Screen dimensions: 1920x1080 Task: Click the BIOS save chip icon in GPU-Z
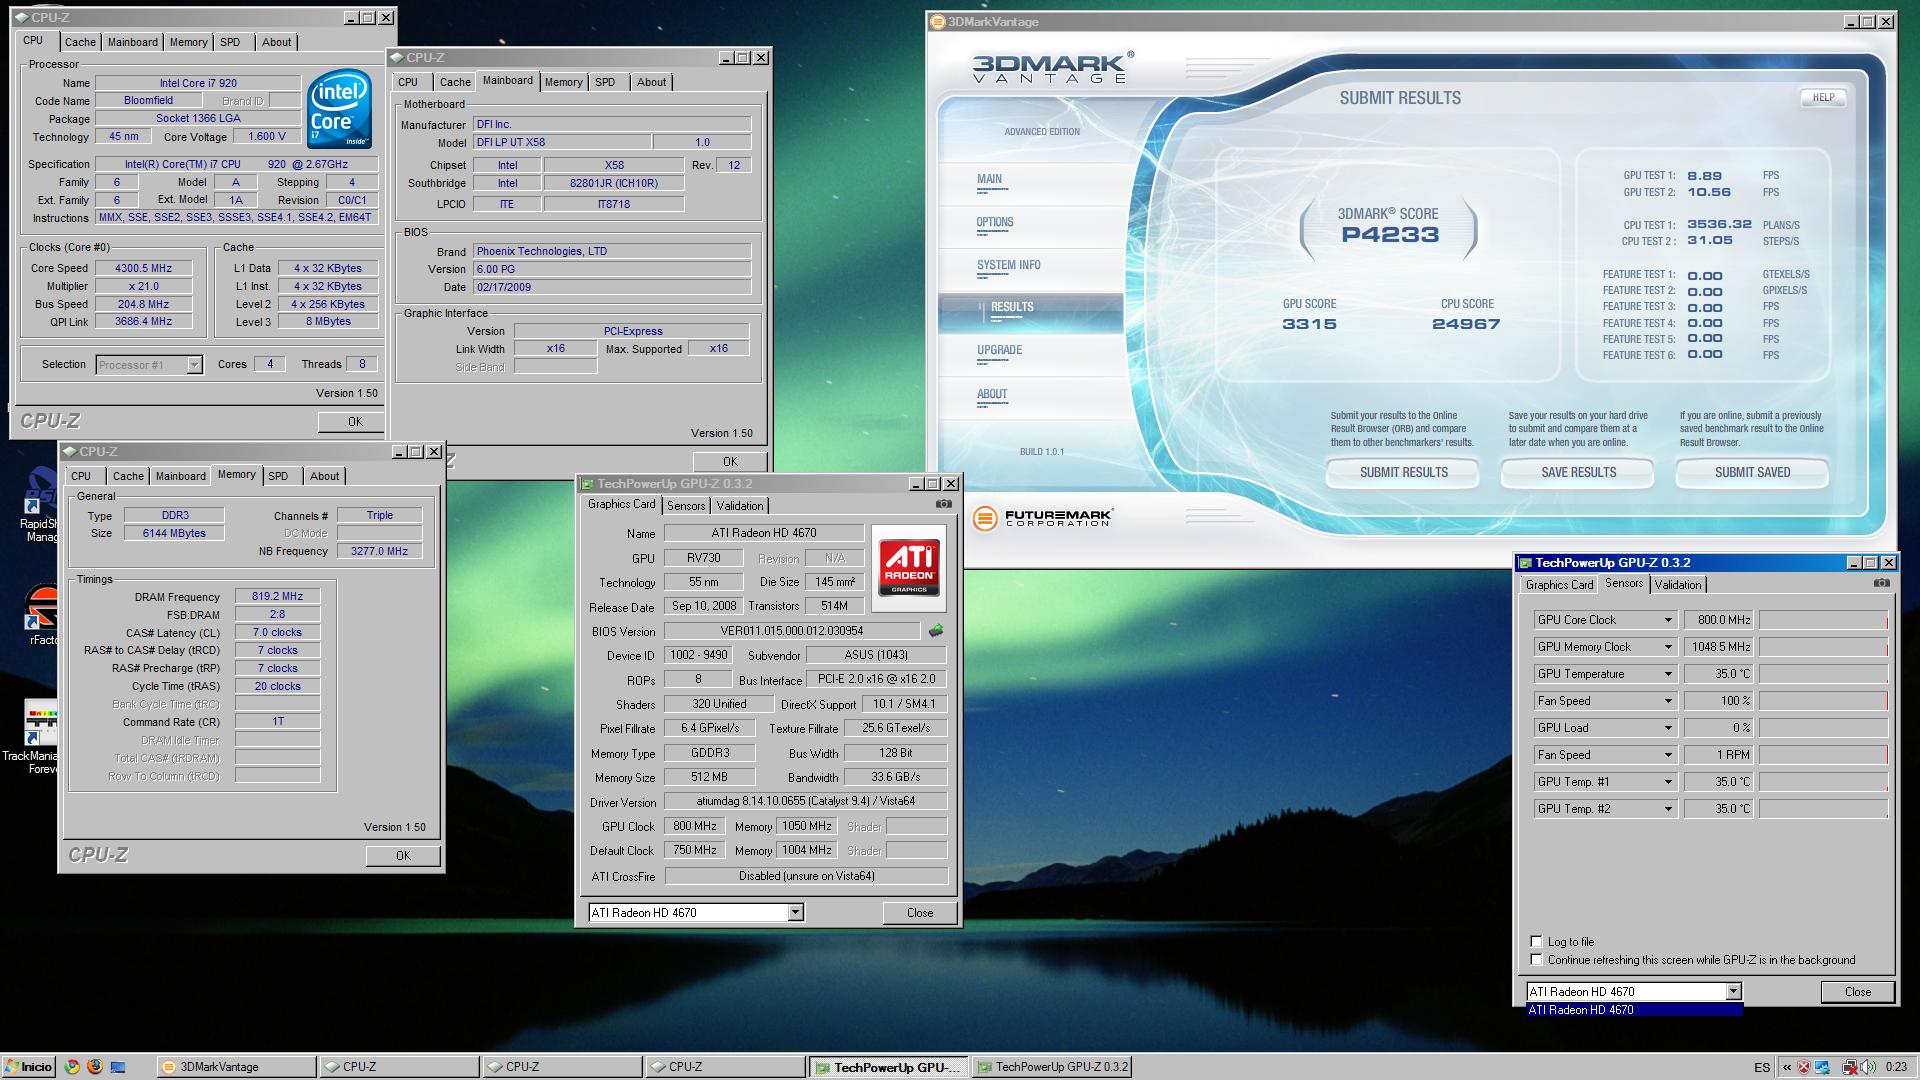point(936,631)
